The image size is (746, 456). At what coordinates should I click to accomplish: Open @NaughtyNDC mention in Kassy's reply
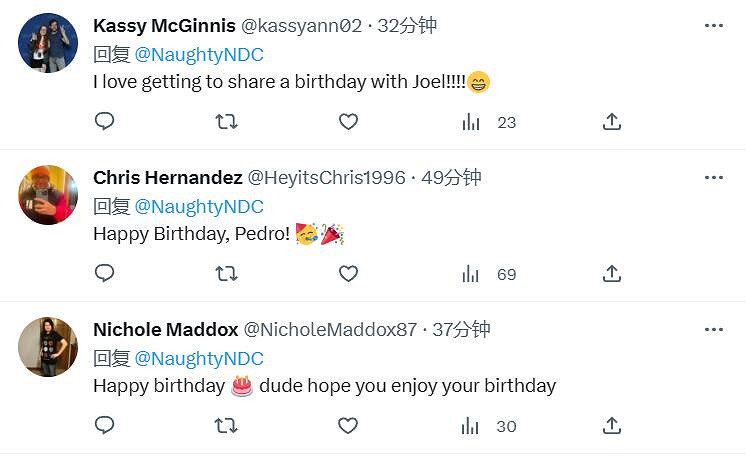pos(198,54)
